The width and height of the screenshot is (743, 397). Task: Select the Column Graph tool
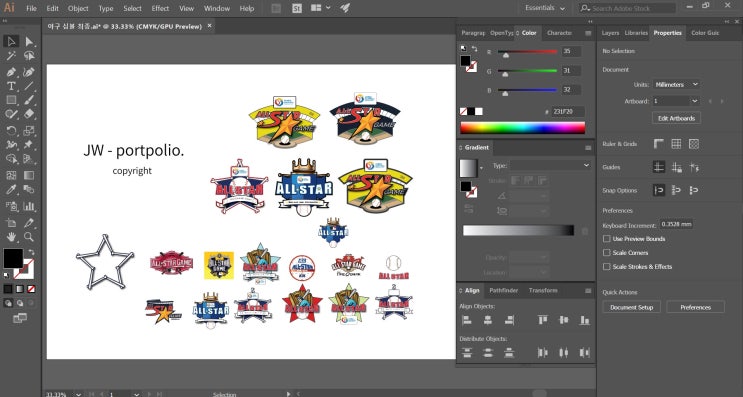click(x=29, y=206)
